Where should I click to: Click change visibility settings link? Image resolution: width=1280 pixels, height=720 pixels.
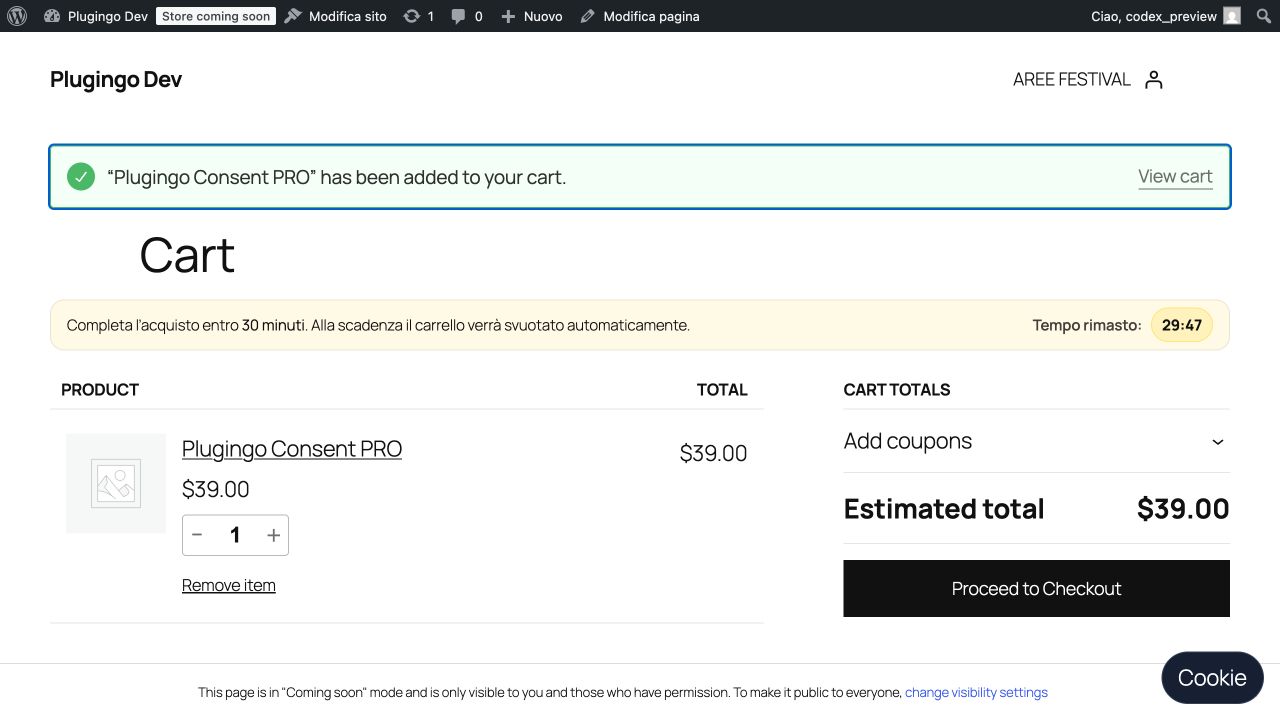click(976, 692)
